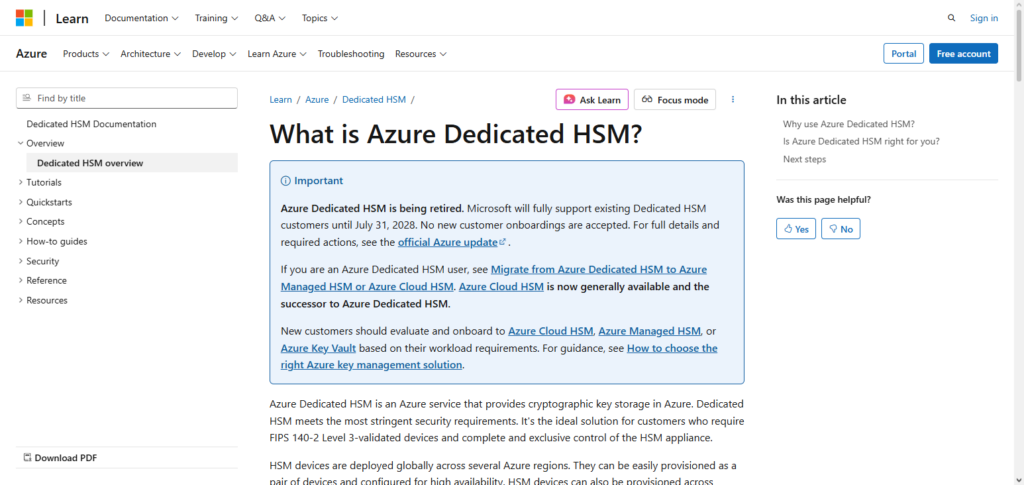Click the Microsoft logo

[24, 18]
